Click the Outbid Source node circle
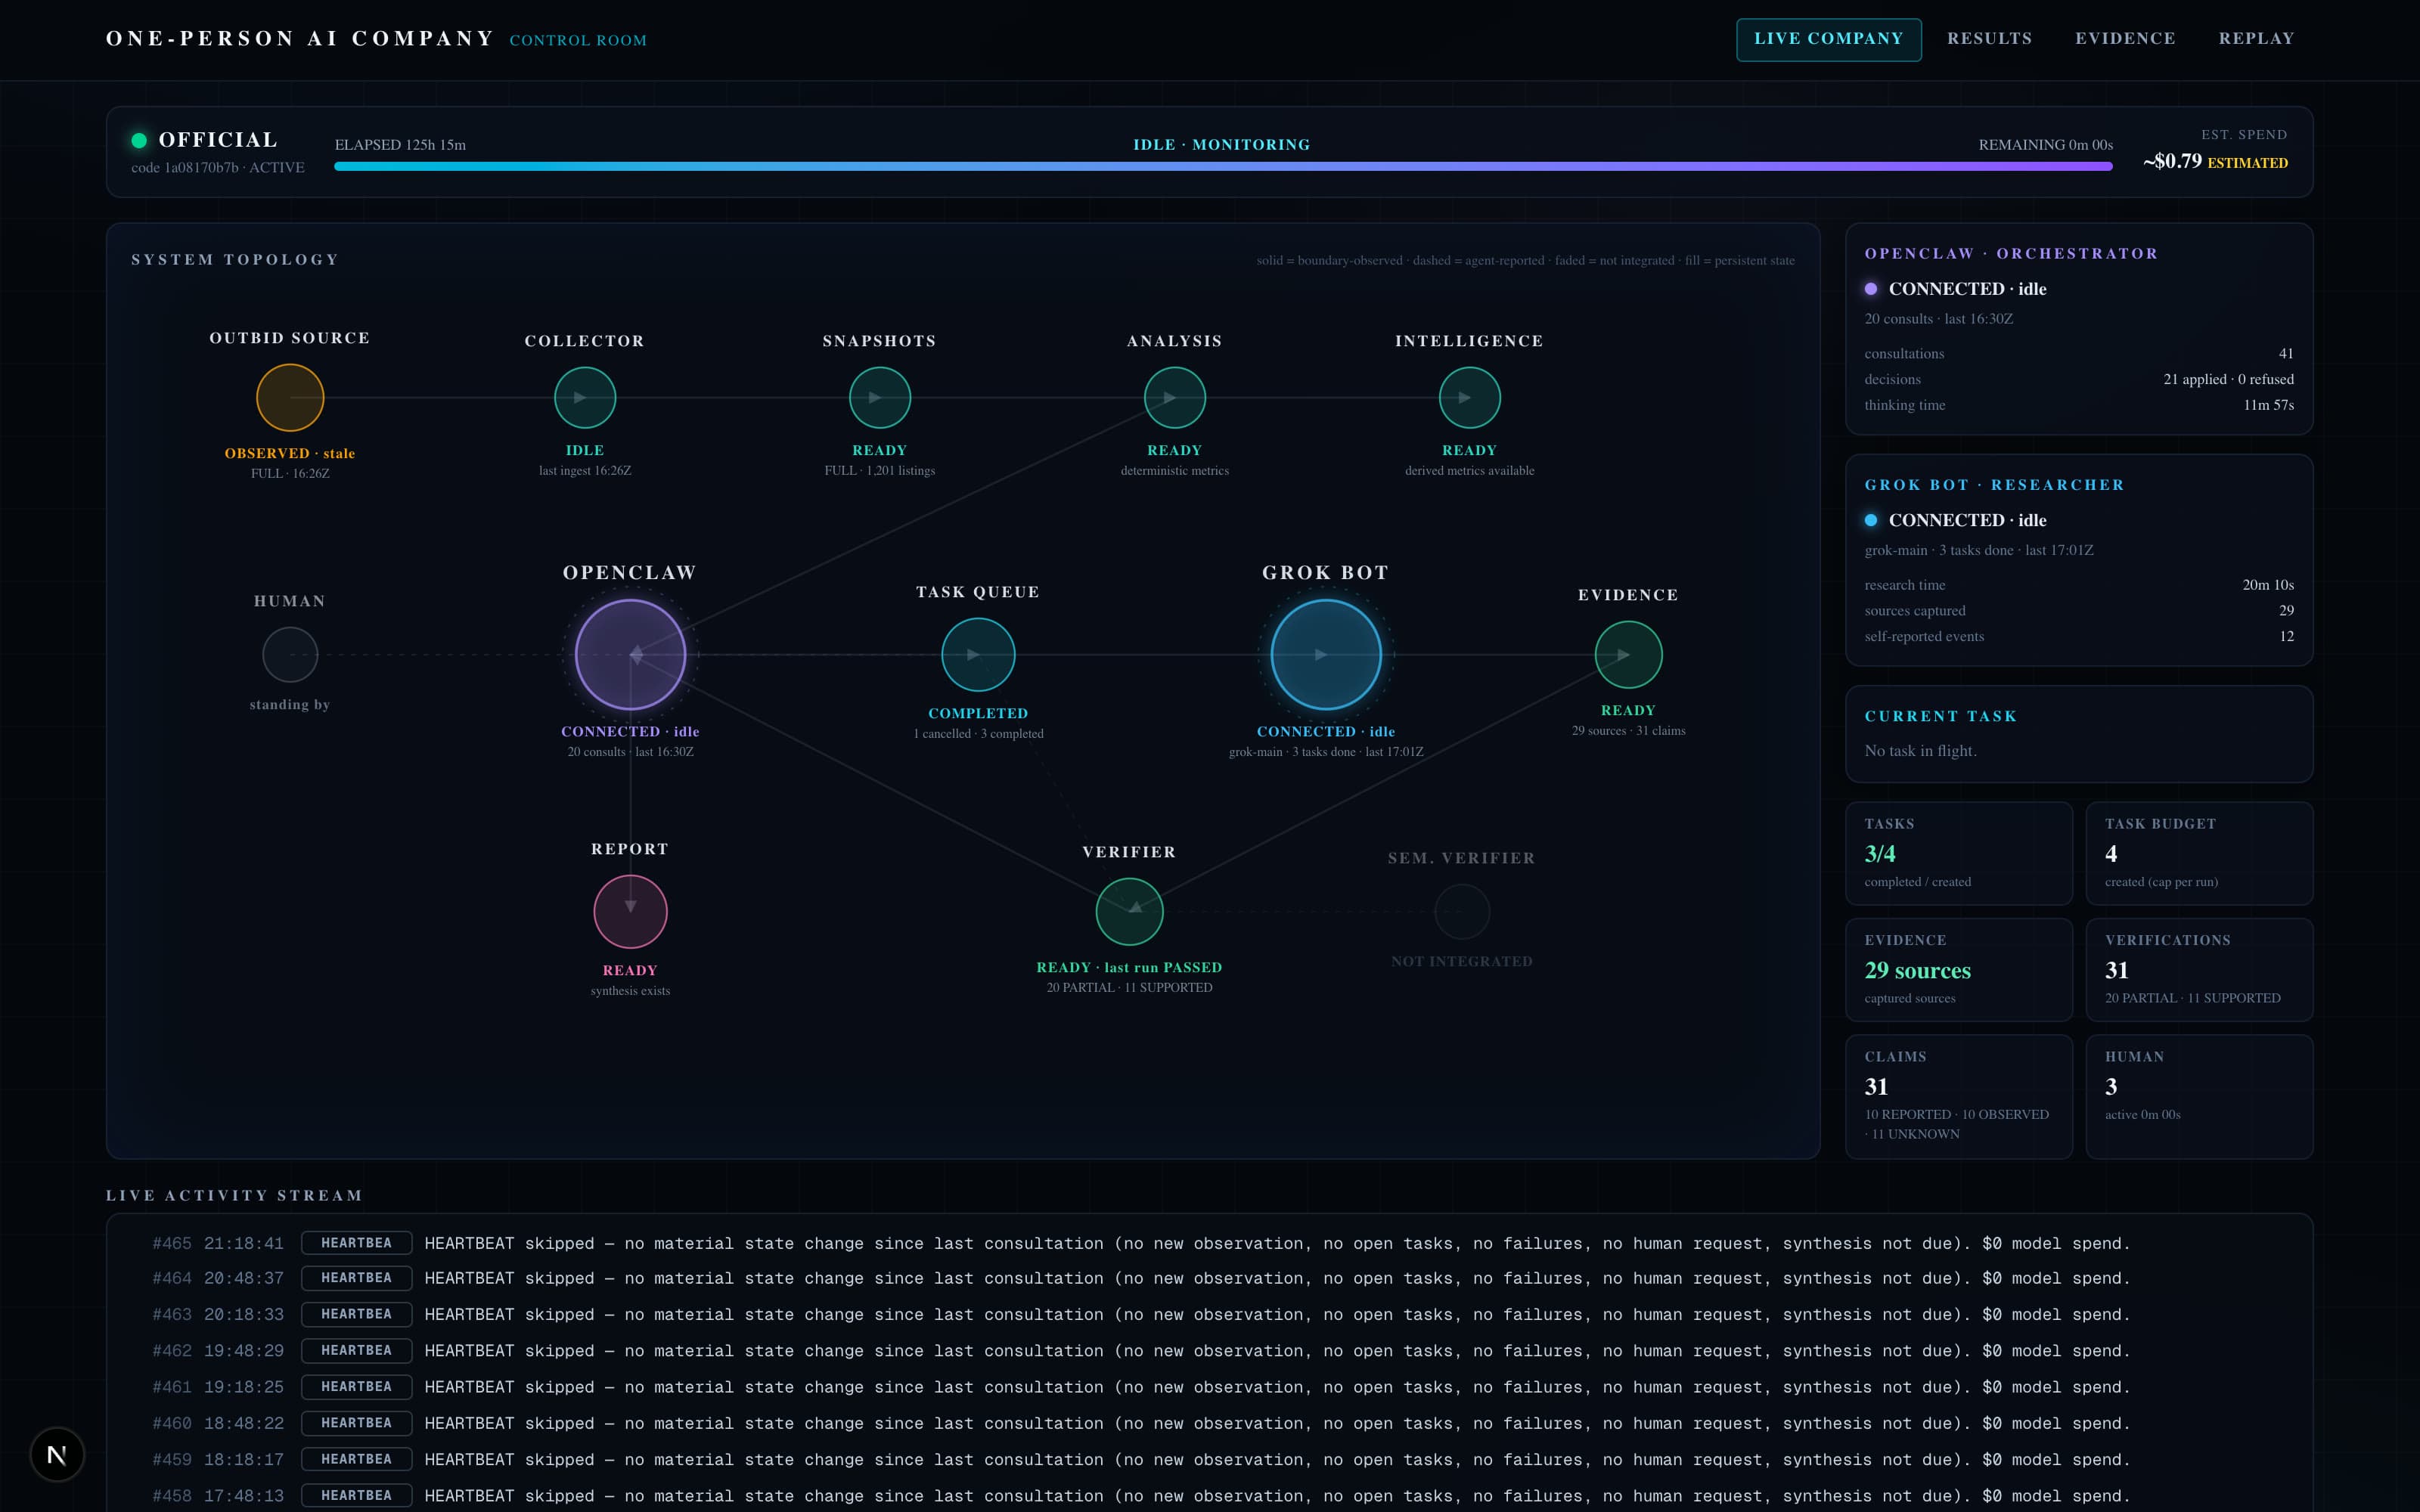Viewport: 2420px width, 1512px height. pyautogui.click(x=290, y=397)
